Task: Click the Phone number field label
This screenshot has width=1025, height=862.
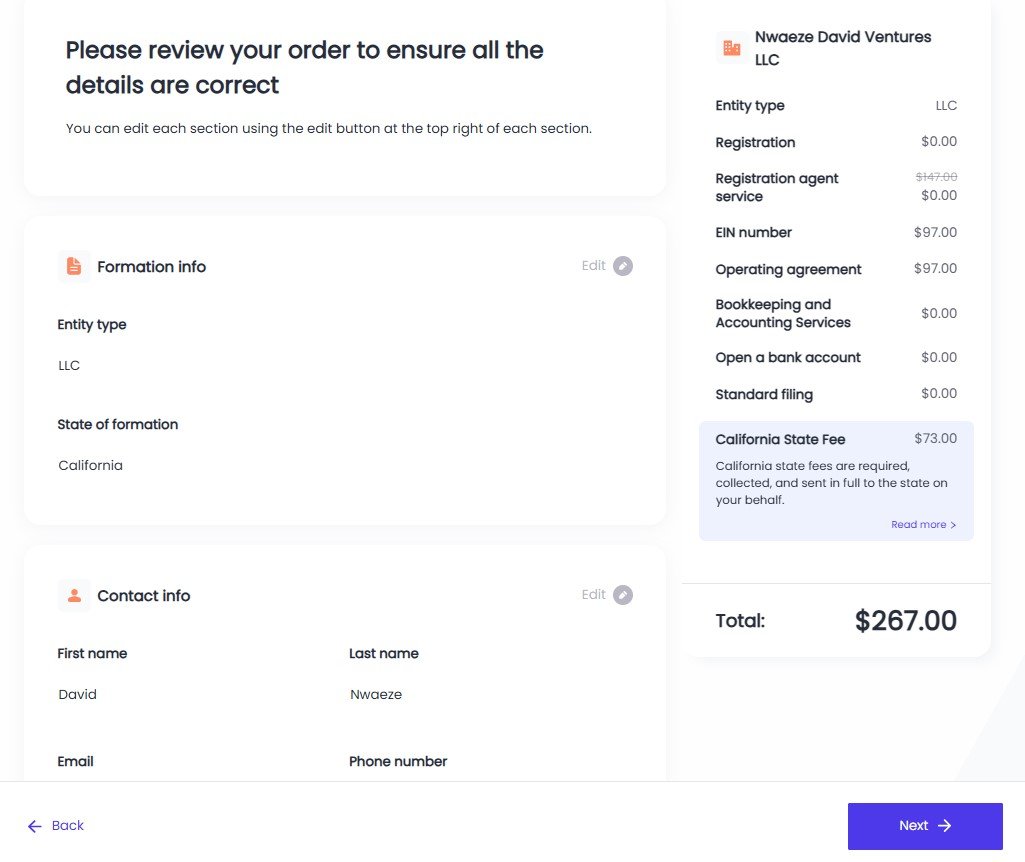Action: coord(398,761)
